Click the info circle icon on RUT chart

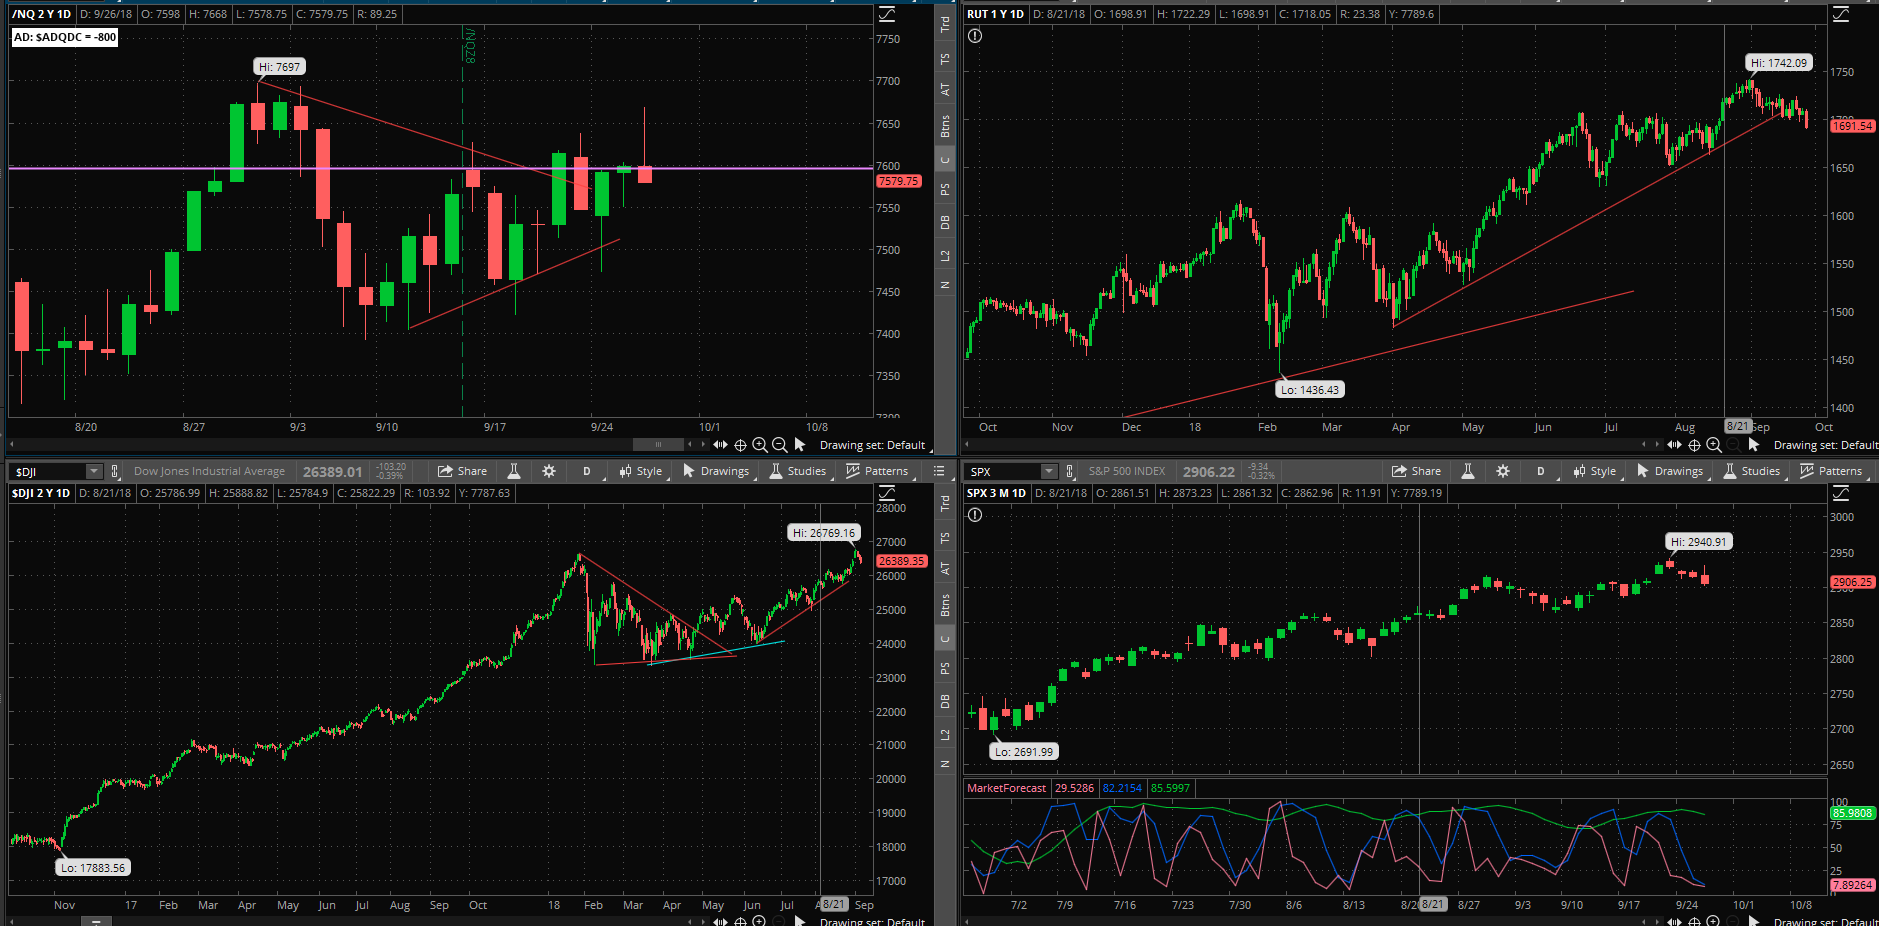(975, 36)
